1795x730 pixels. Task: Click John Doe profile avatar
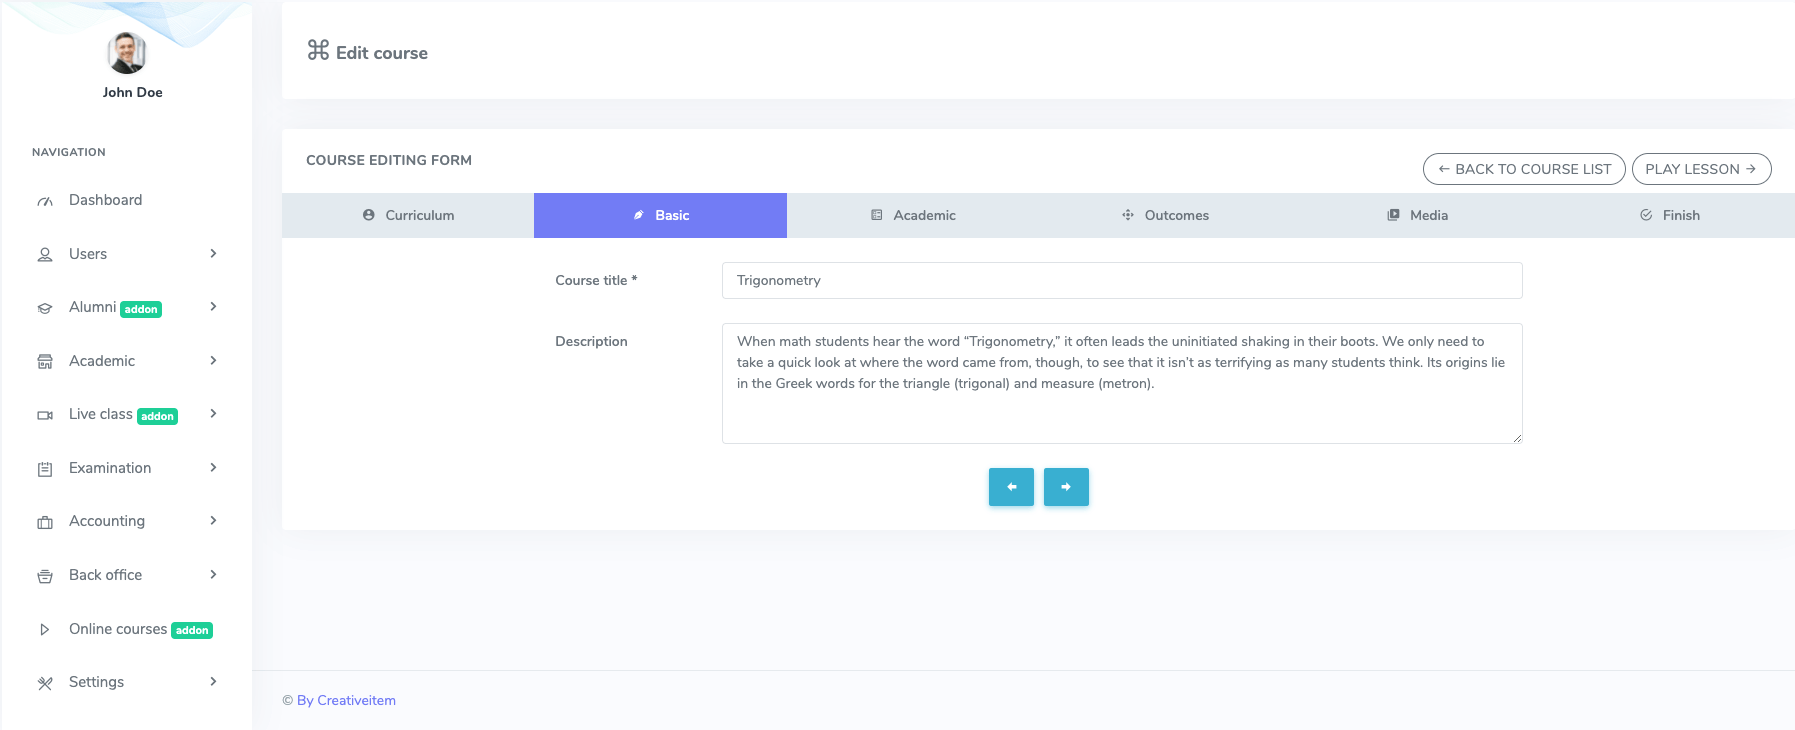pos(127,53)
